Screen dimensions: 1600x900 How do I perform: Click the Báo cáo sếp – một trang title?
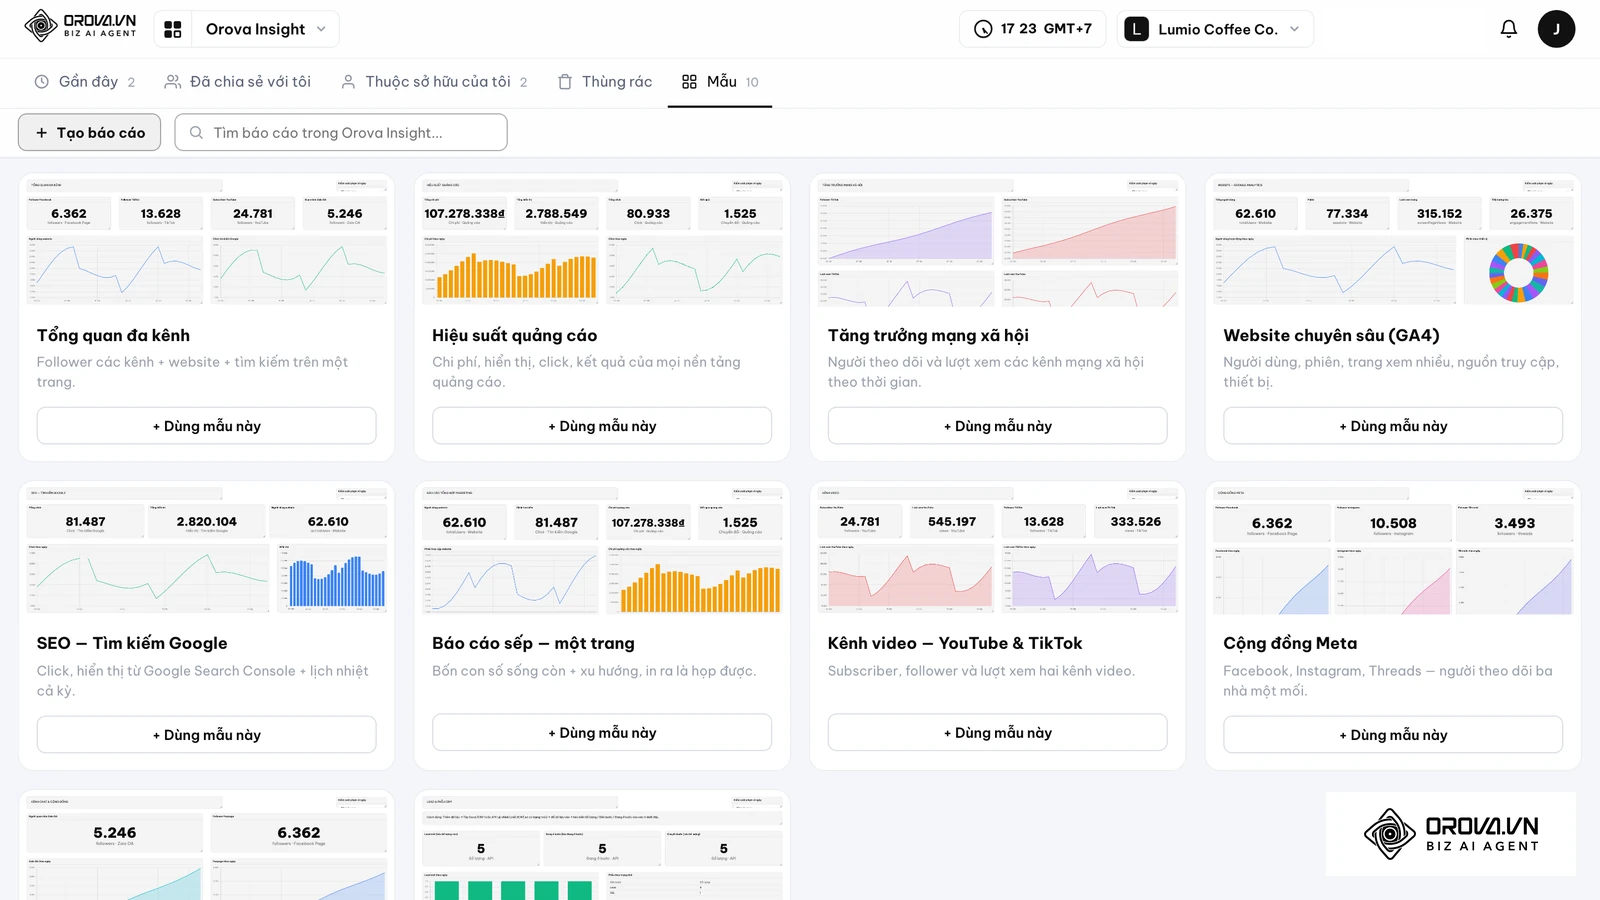pyautogui.click(x=533, y=643)
